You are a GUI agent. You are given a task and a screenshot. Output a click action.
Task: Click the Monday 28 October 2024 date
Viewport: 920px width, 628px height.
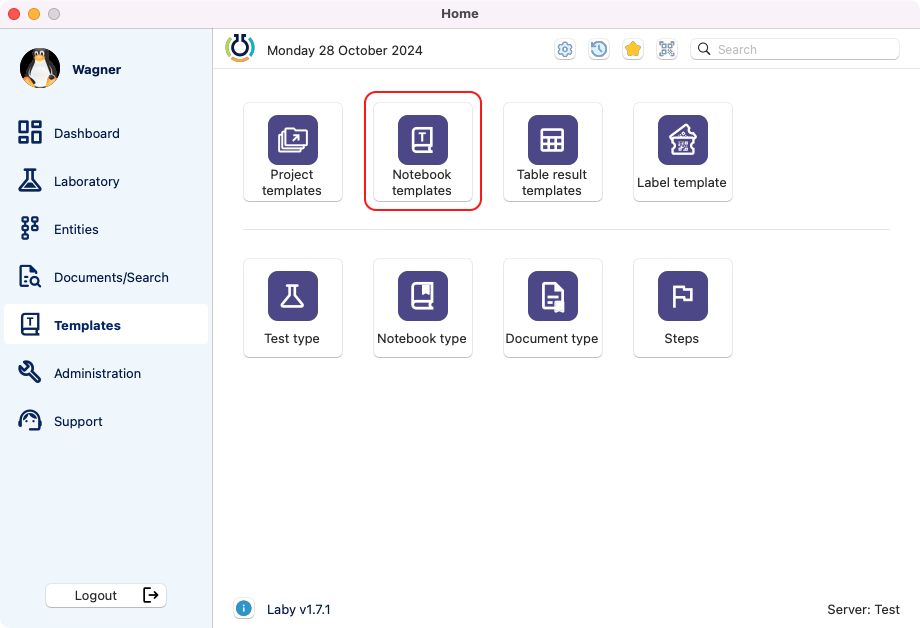[x=344, y=50]
